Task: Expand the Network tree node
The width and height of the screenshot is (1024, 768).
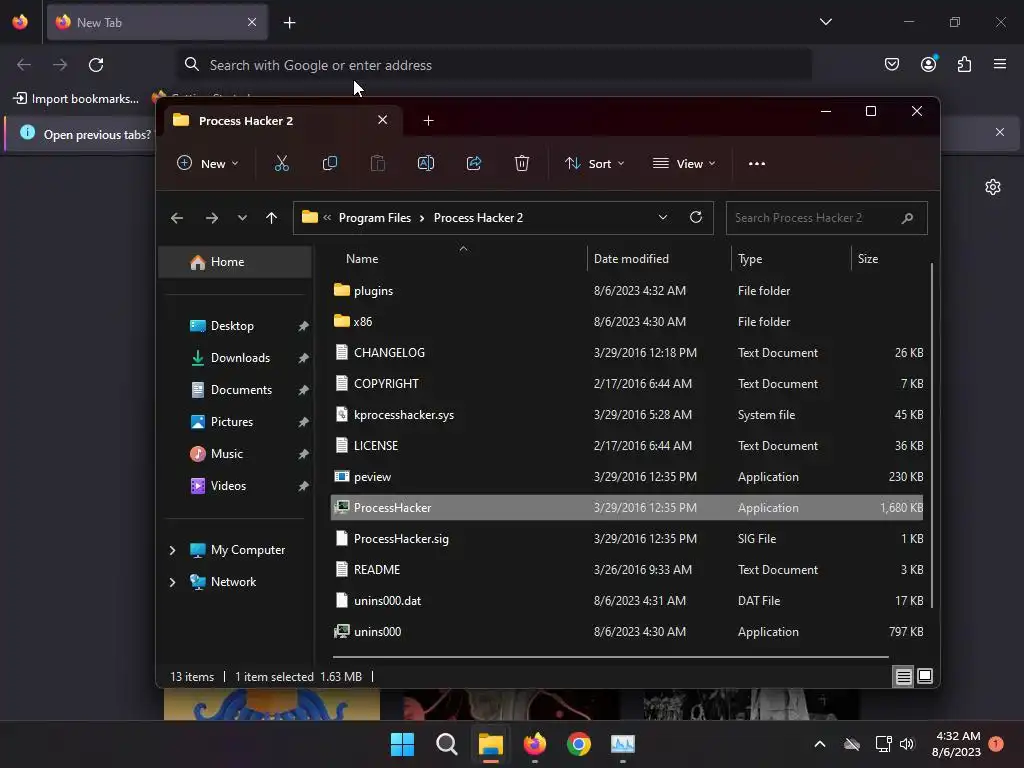Action: pos(172,582)
